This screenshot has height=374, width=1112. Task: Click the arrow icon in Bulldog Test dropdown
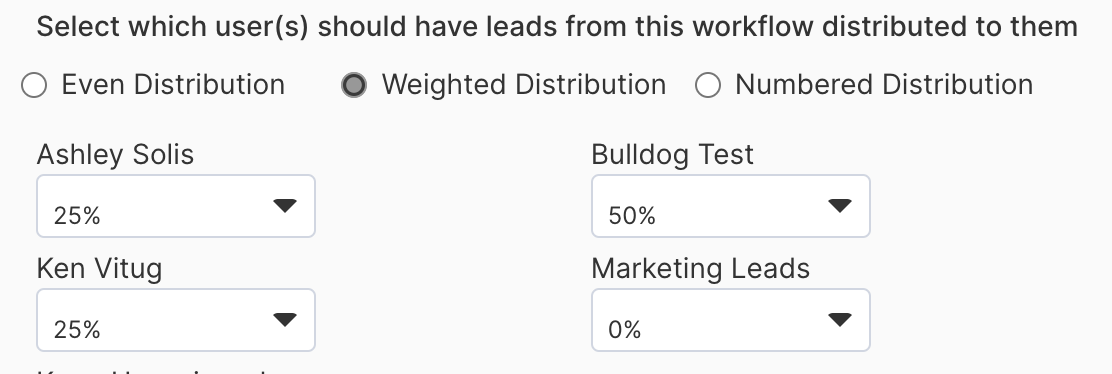click(x=840, y=206)
